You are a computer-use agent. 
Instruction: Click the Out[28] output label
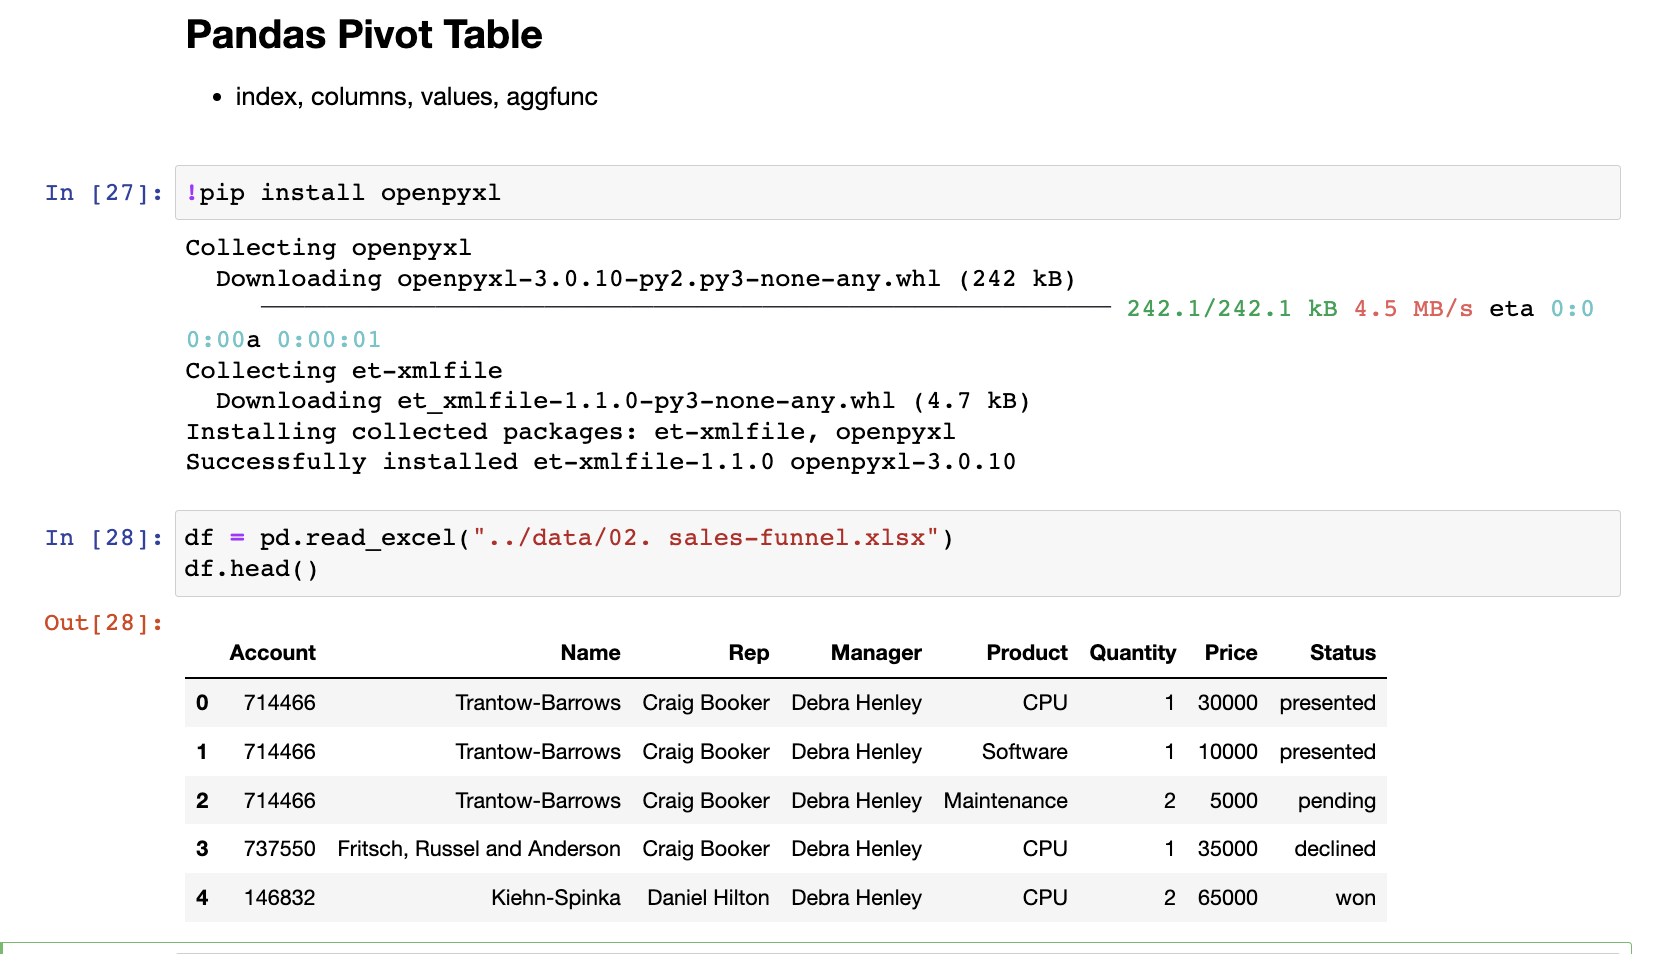102,622
